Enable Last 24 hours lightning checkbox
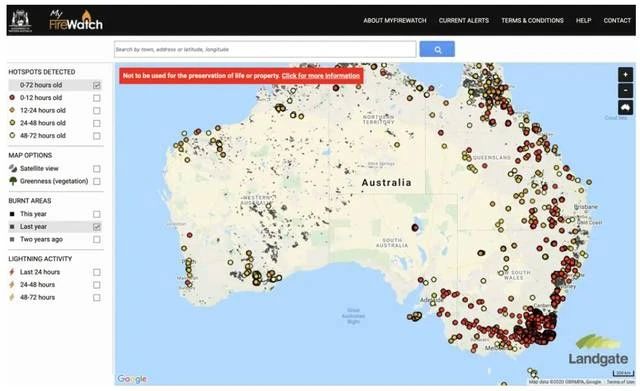 click(x=97, y=272)
